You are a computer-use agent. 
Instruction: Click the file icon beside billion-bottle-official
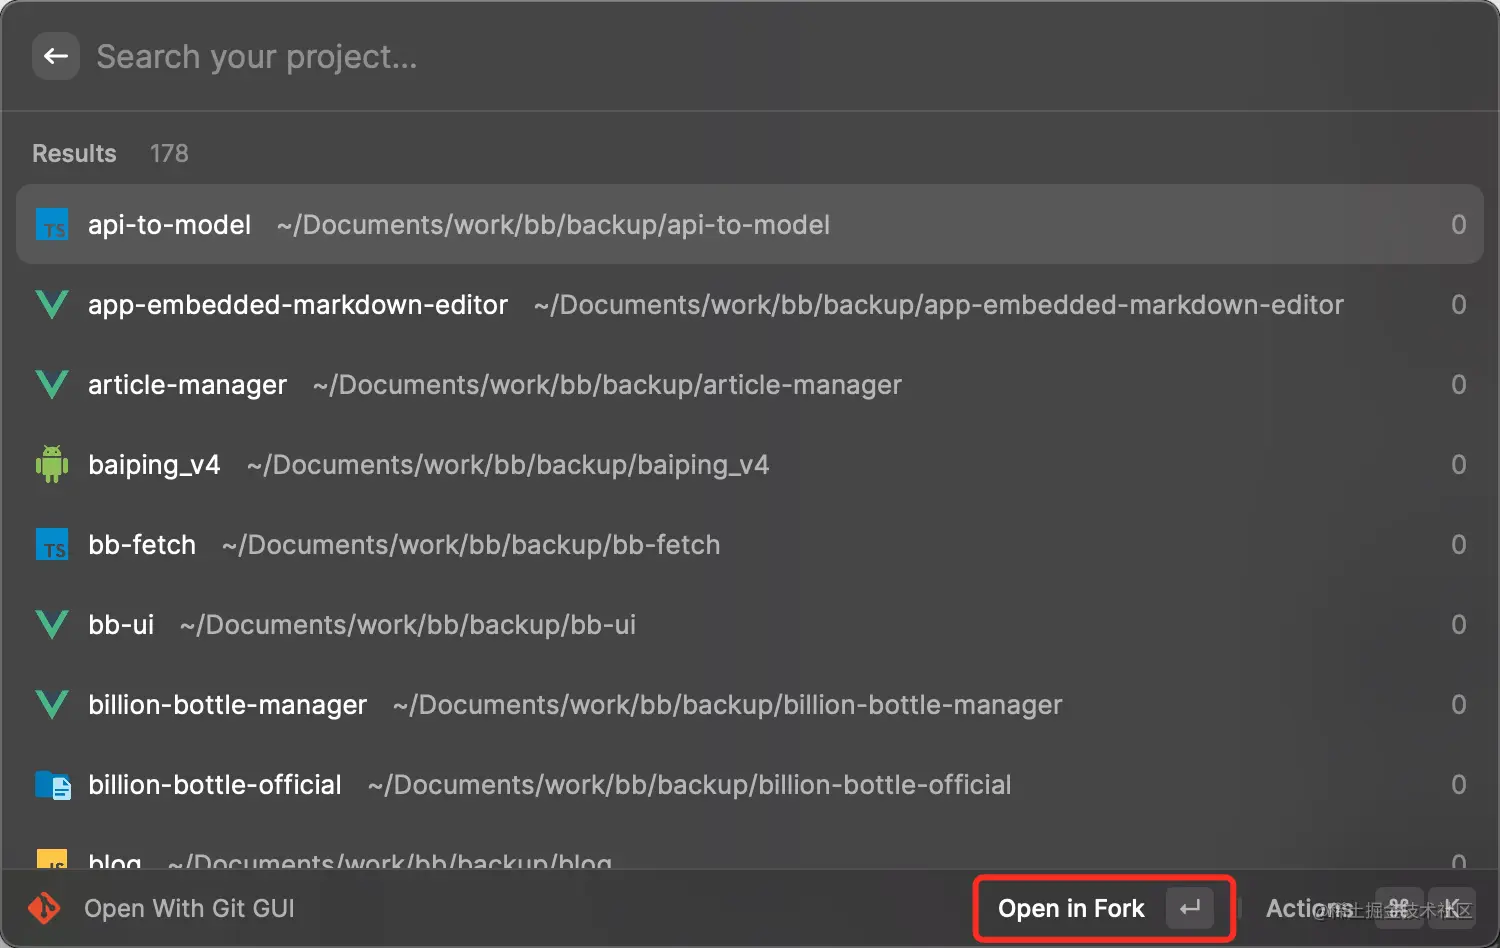tap(53, 785)
